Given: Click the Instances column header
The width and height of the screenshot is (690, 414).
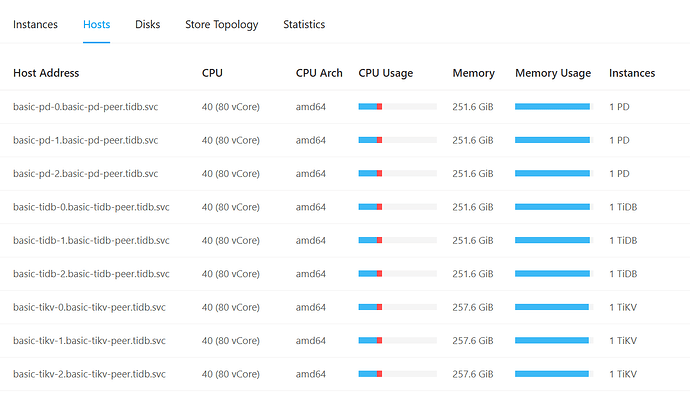Looking at the screenshot, I should click(x=632, y=73).
